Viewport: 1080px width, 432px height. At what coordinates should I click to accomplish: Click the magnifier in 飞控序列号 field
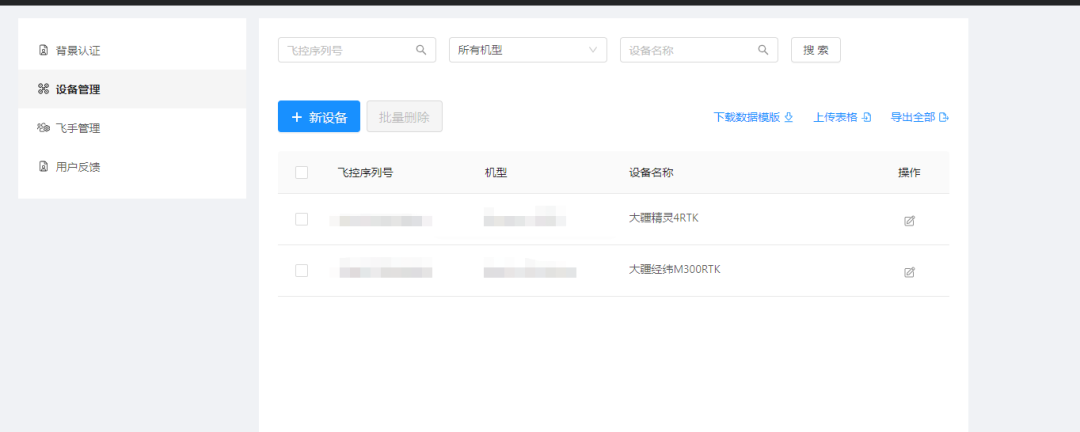pyautogui.click(x=421, y=50)
